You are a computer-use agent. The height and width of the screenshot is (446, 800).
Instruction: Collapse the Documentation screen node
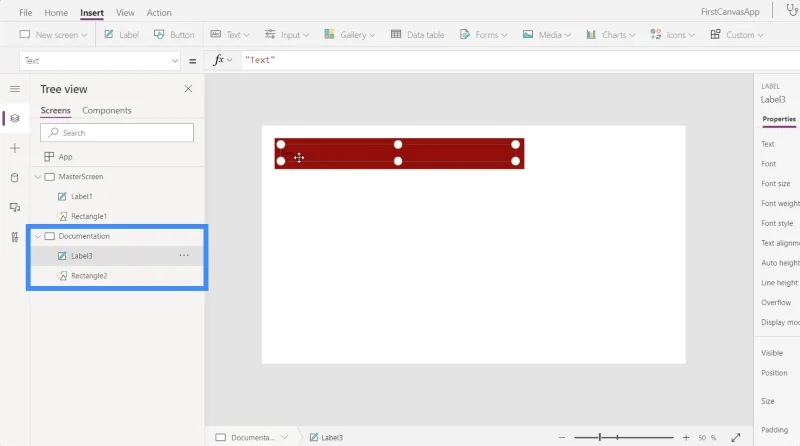(38, 236)
